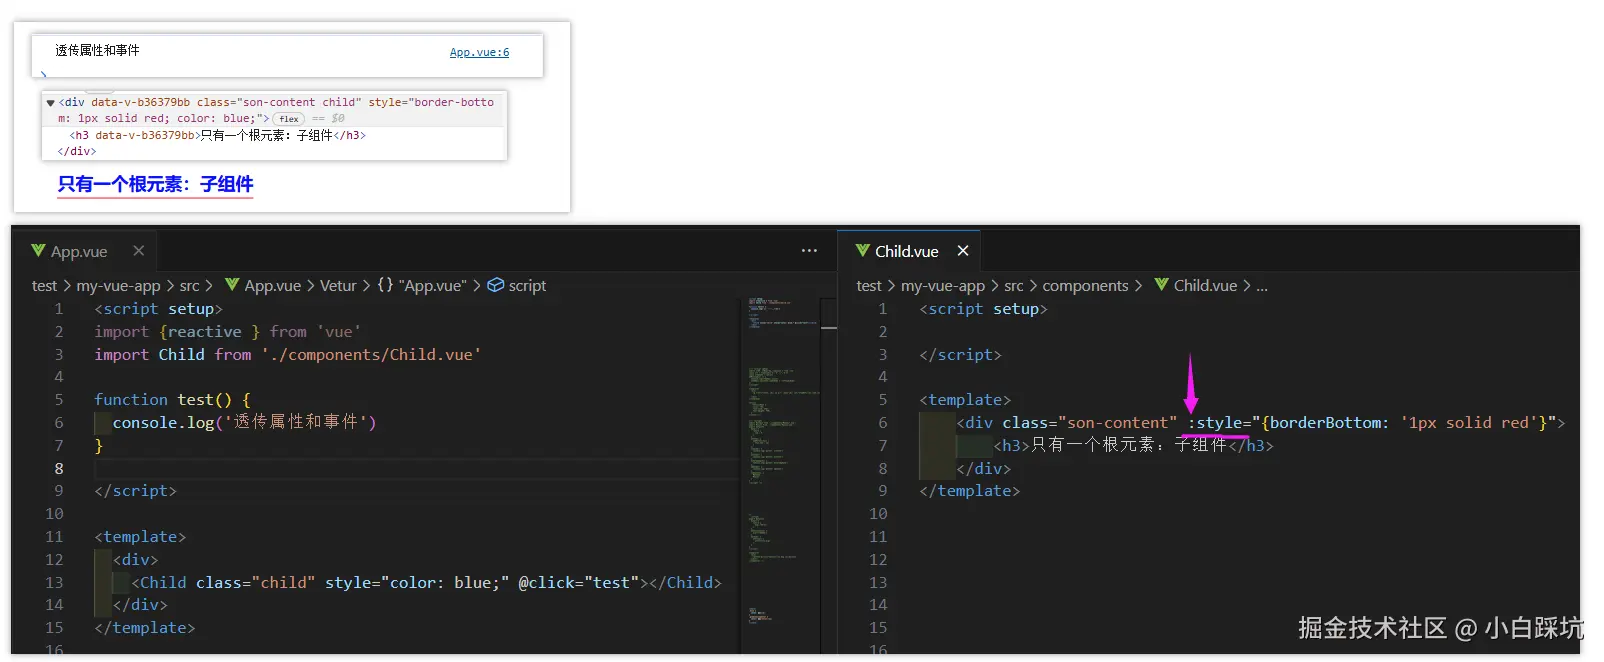This screenshot has height=662, width=1604.
Task: Select 'test' breadcrumb in Child.vue editor
Action: tap(869, 286)
